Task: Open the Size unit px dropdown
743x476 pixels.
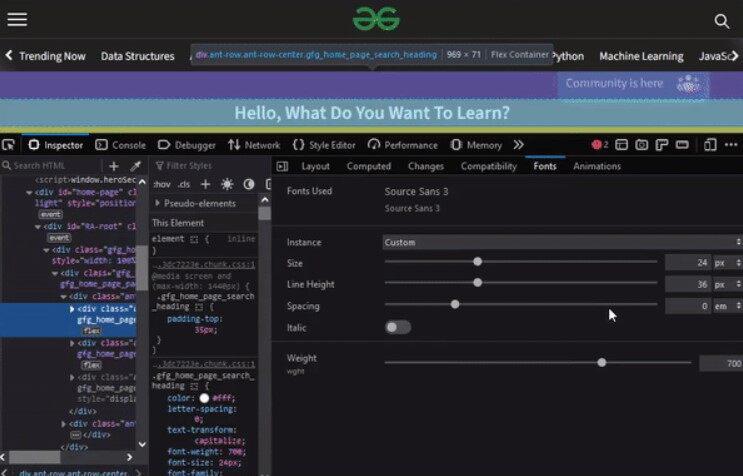Action: point(728,262)
